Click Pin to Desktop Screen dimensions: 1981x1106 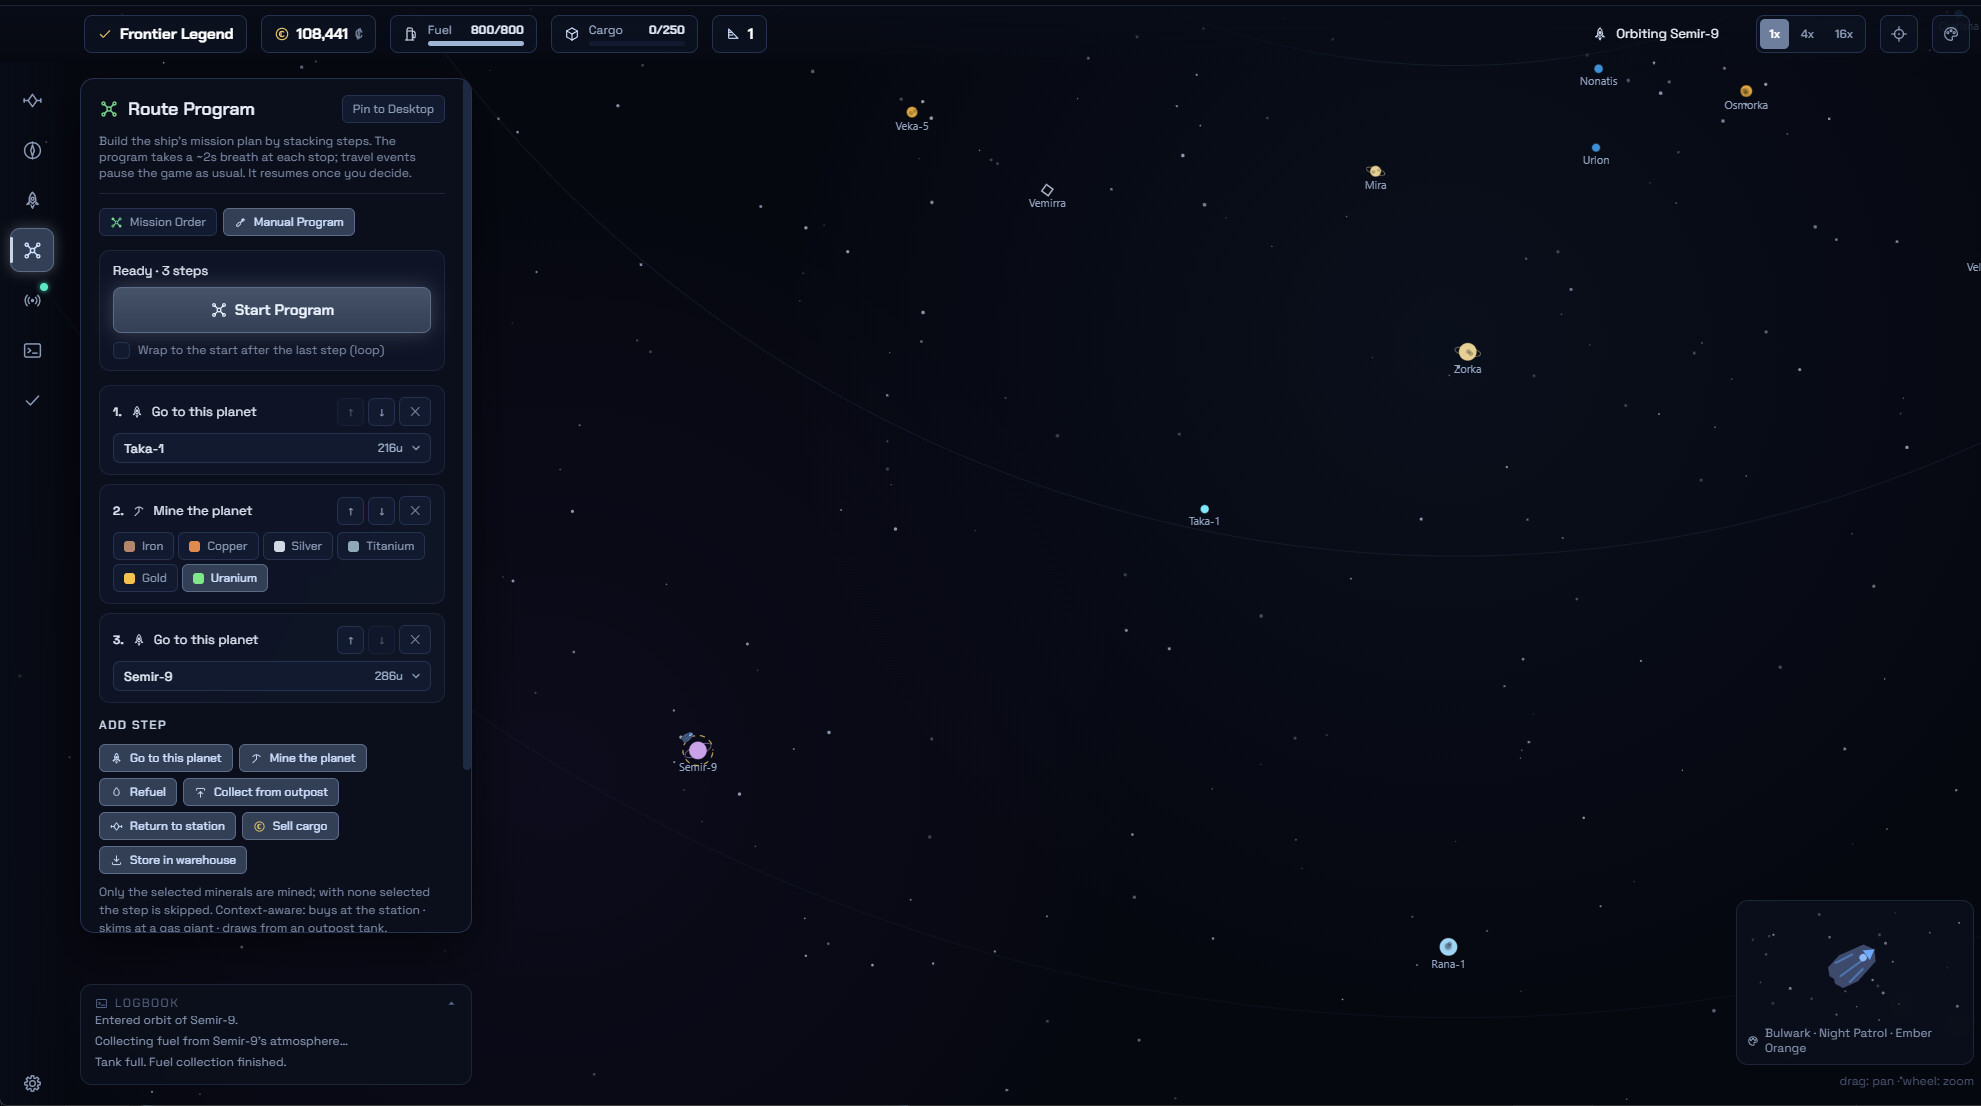coord(393,109)
